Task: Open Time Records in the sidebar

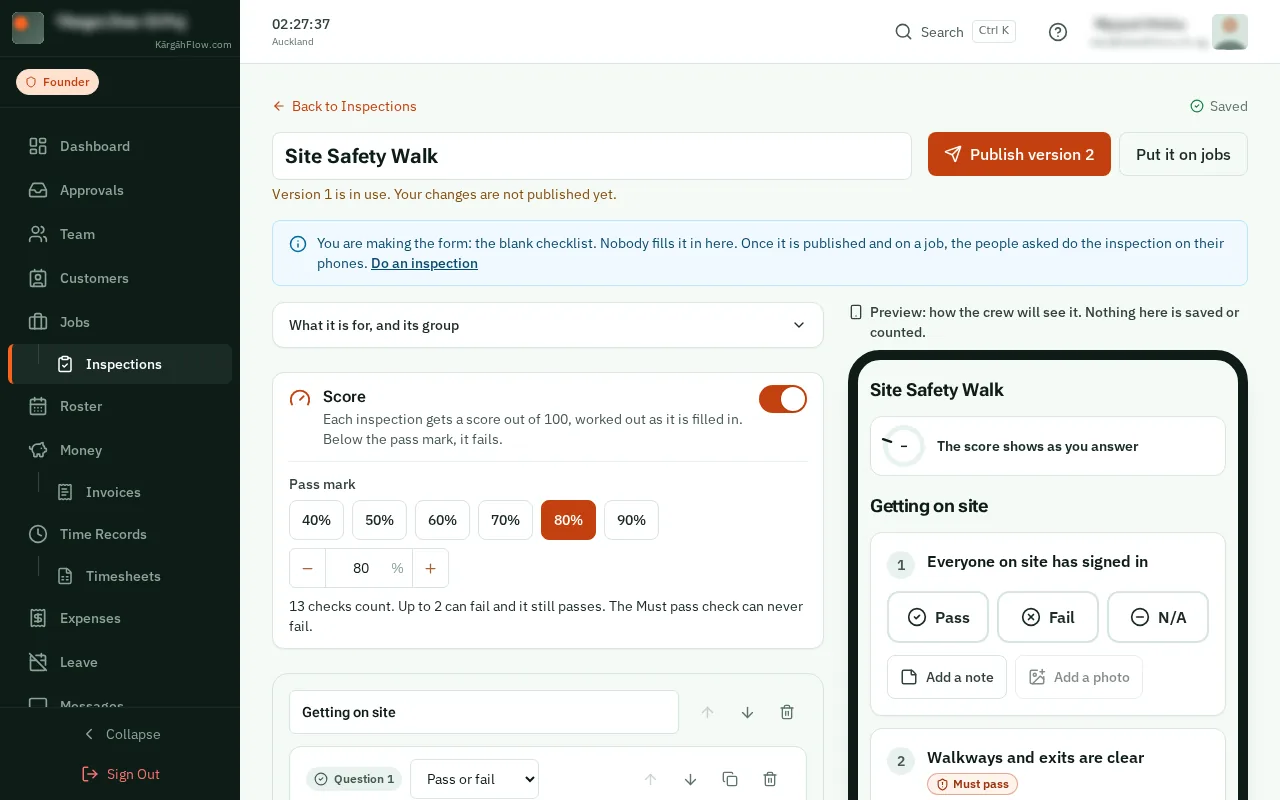Action: pos(120,534)
